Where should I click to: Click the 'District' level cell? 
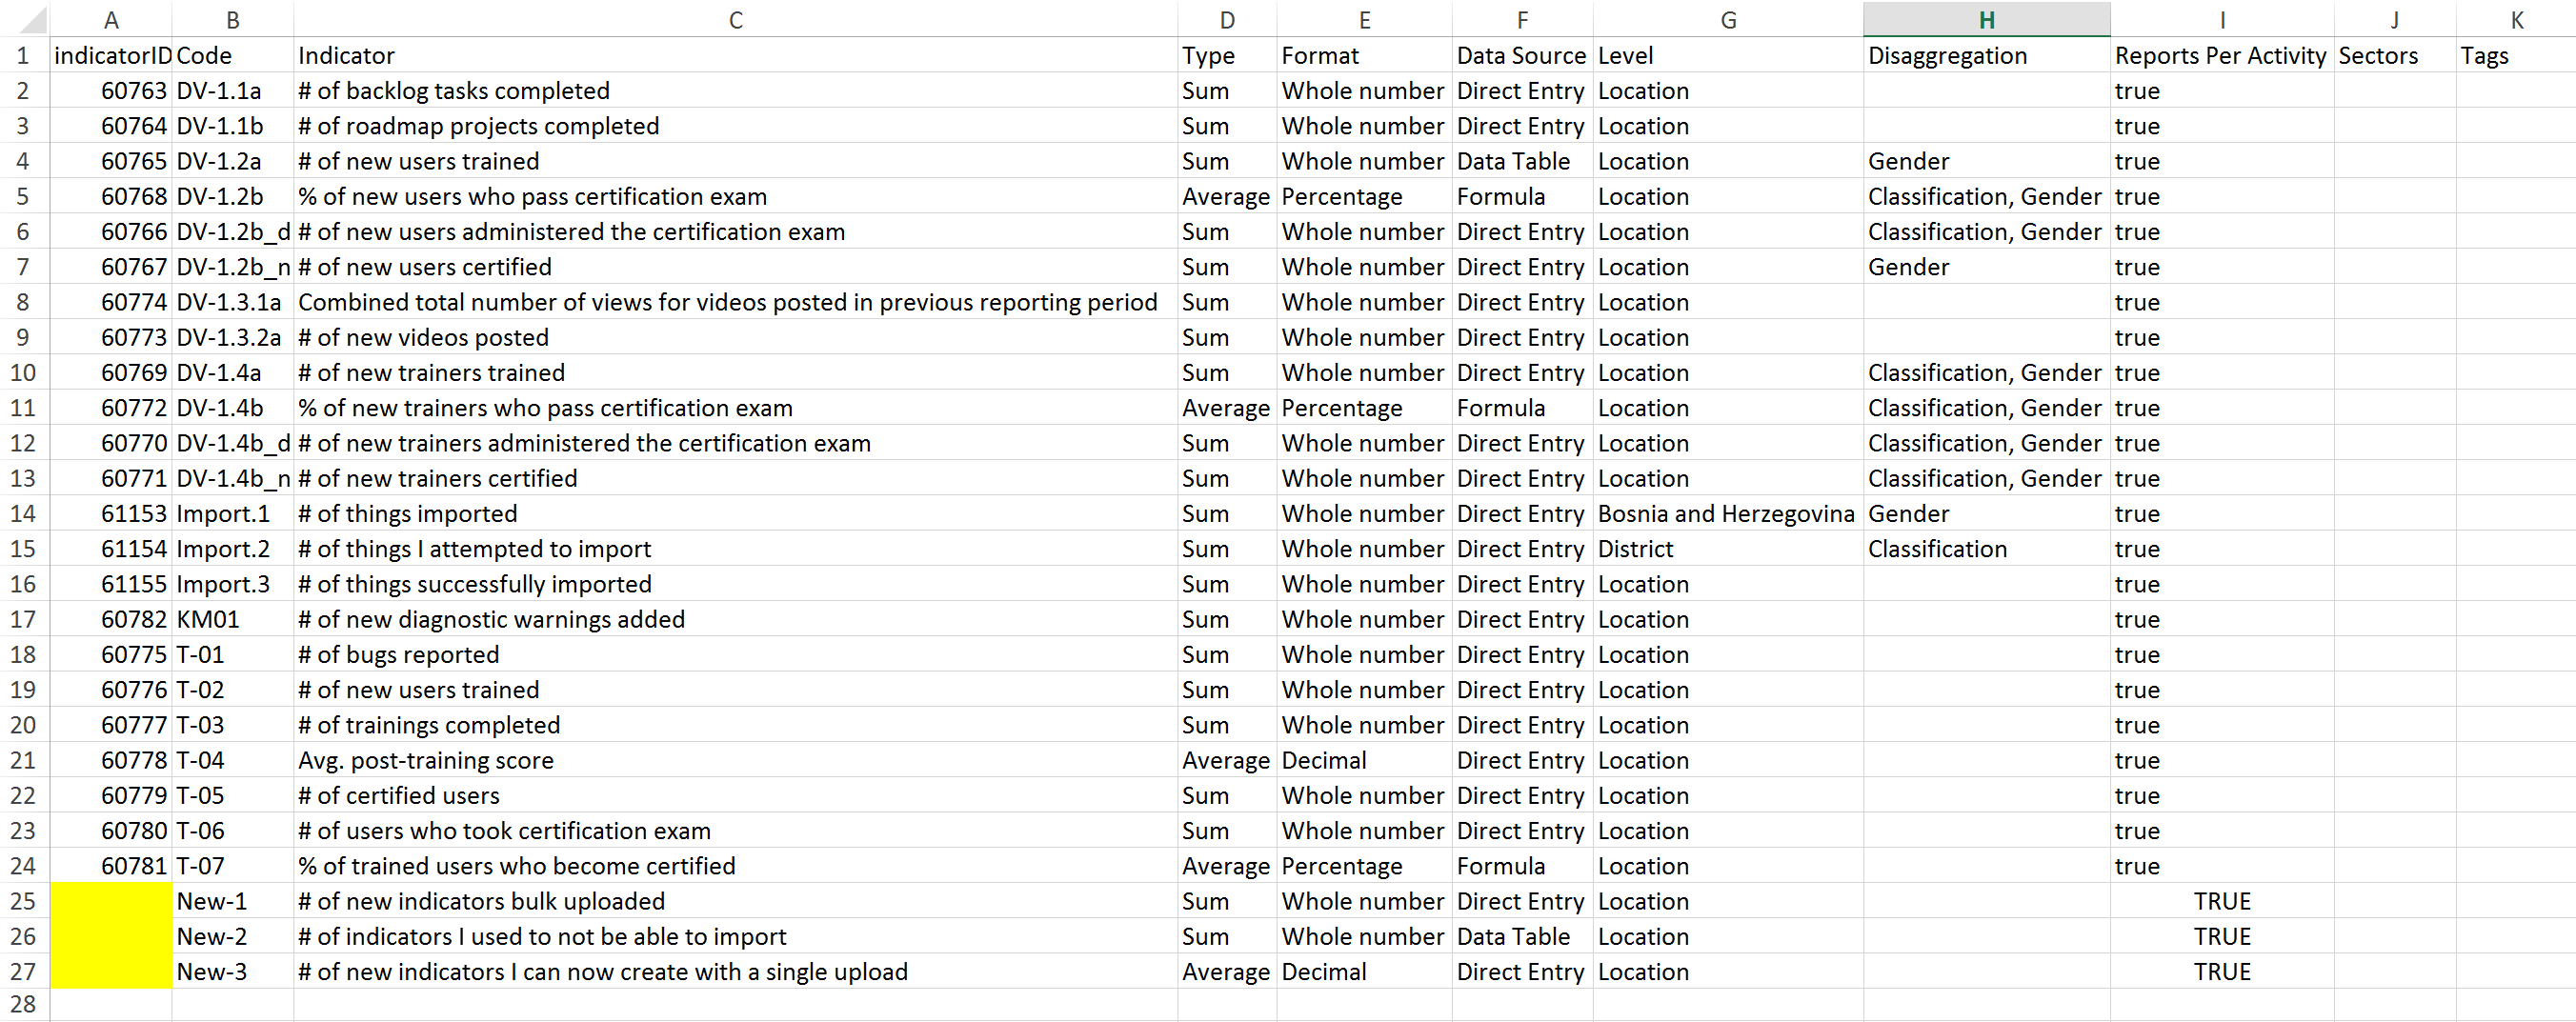(1636, 549)
